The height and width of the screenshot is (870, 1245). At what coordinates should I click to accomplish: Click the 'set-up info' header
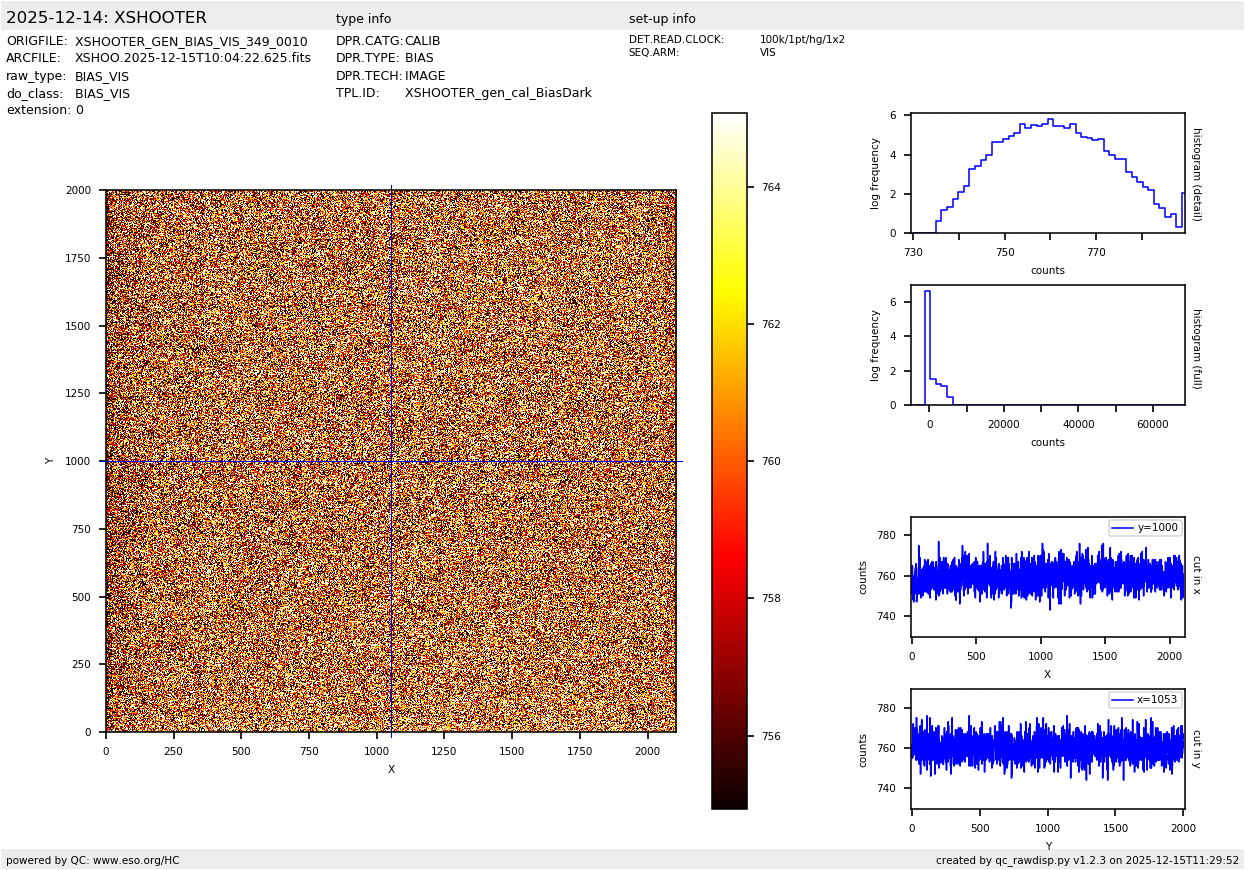(662, 19)
